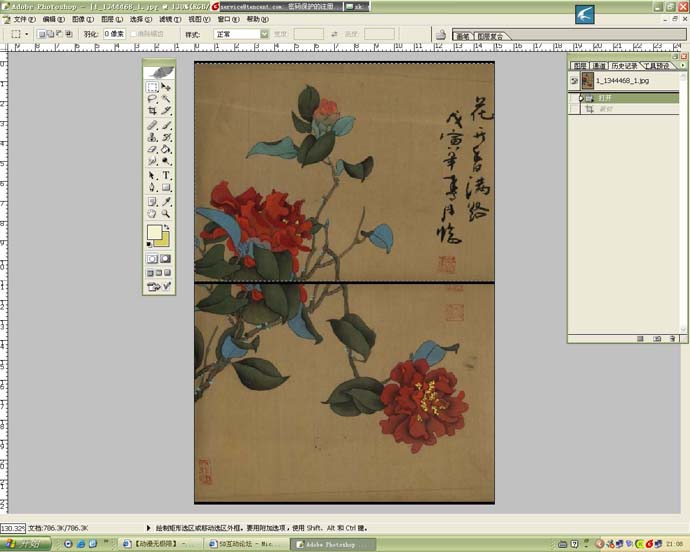Switch to Standard mode editing

click(152, 259)
